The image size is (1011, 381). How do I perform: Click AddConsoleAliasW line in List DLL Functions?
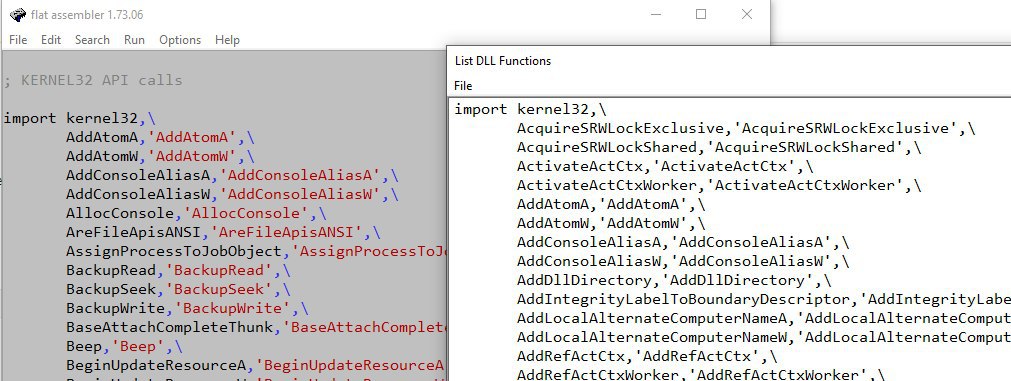pyautogui.click(x=683, y=261)
